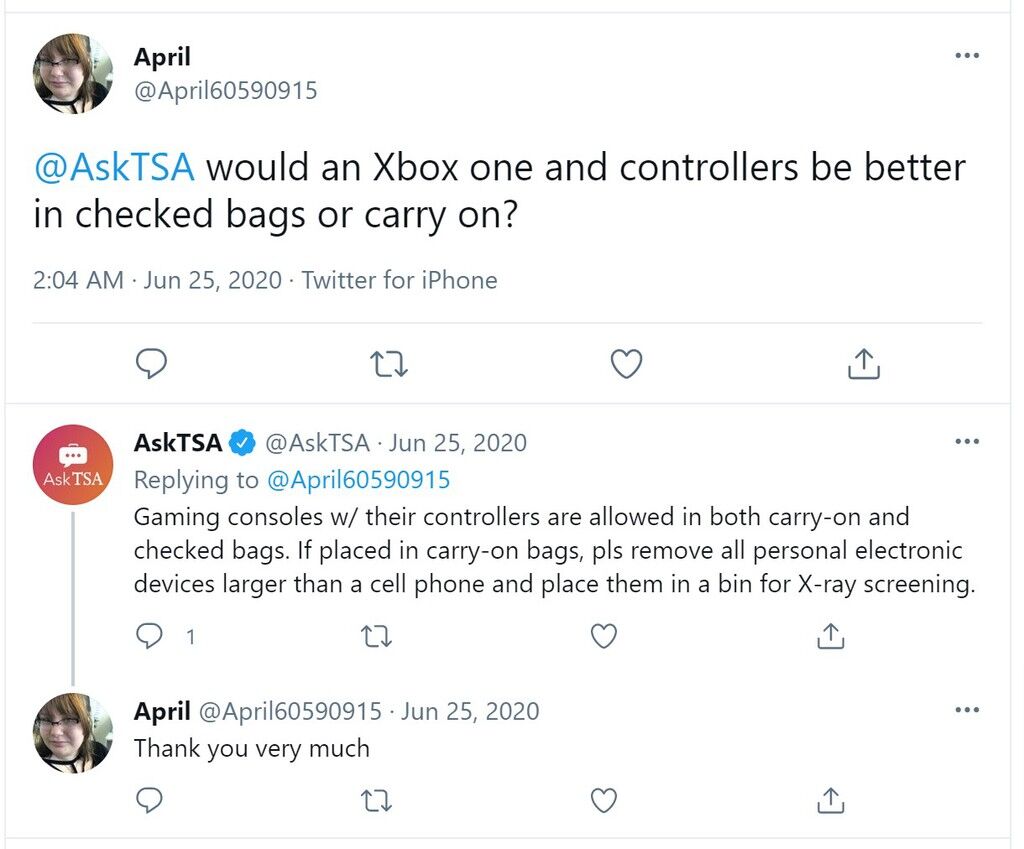This screenshot has height=849, width=1024.
Task: Open more options on the thank-you tweet
Action: tap(967, 710)
